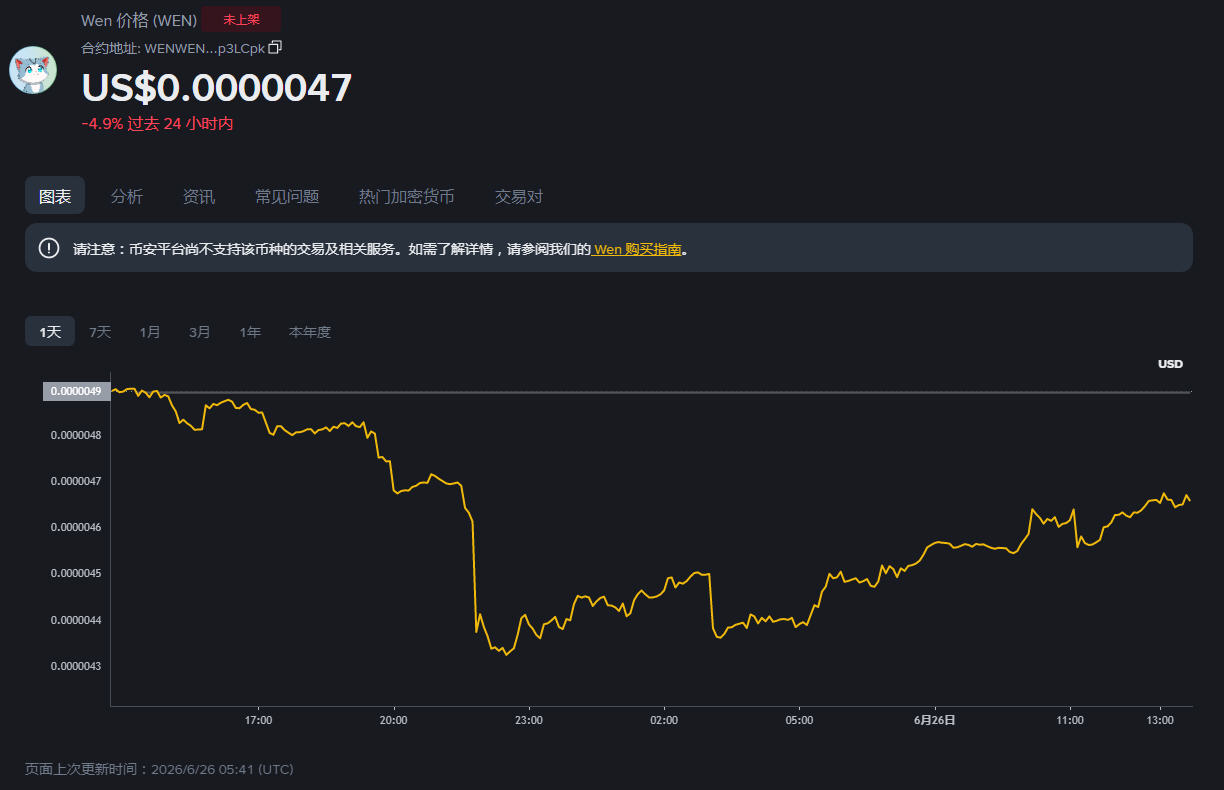
Task: Click the 11:00 time axis label
Action: click(1070, 720)
